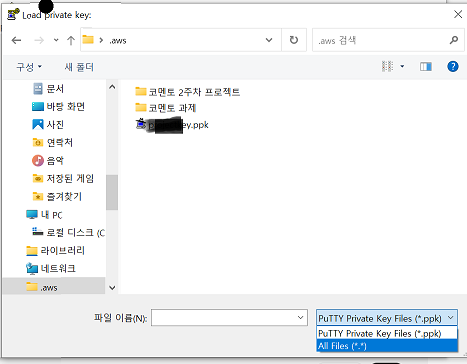Toggle the preview pane

(x=426, y=67)
